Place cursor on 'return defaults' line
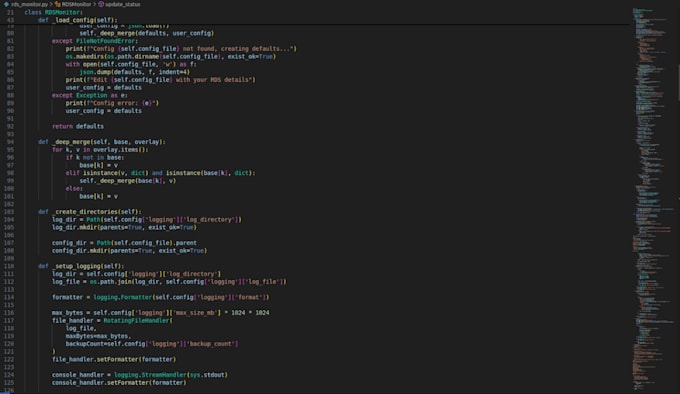The image size is (680, 394). tap(78, 127)
